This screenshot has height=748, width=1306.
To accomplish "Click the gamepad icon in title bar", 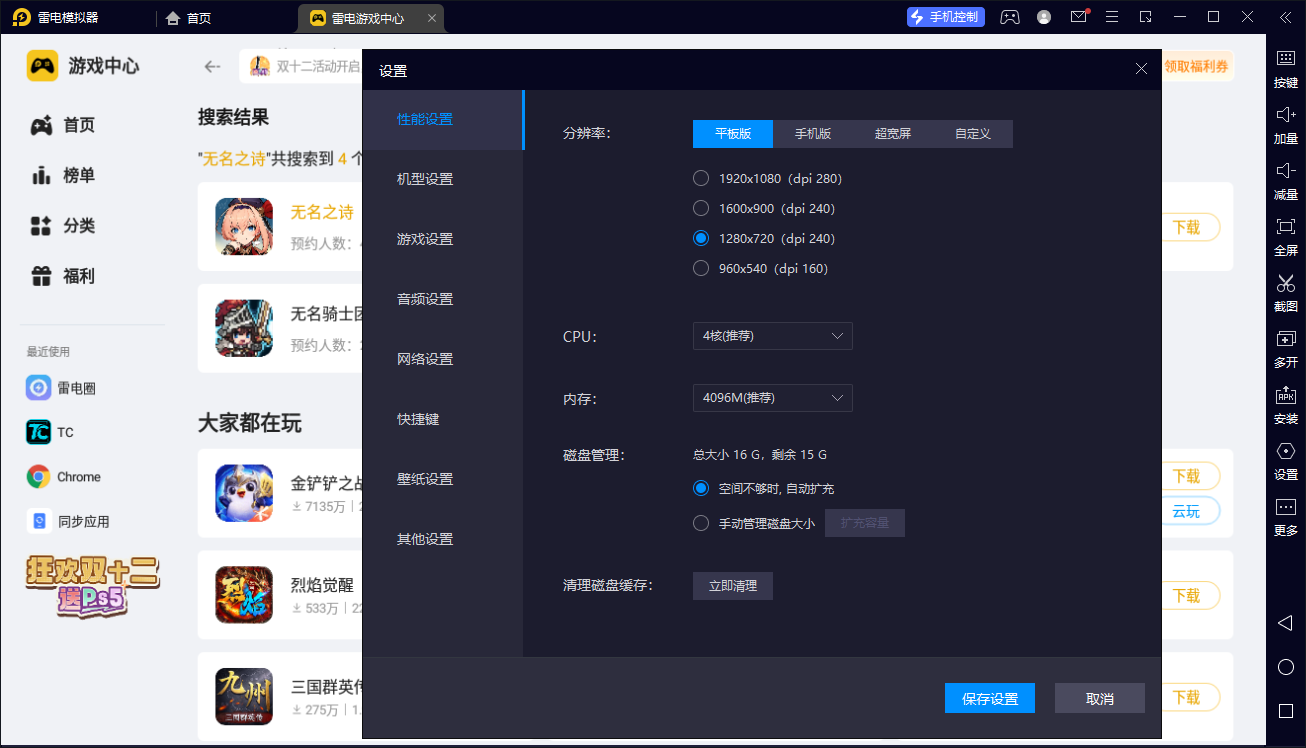I will click(1010, 17).
